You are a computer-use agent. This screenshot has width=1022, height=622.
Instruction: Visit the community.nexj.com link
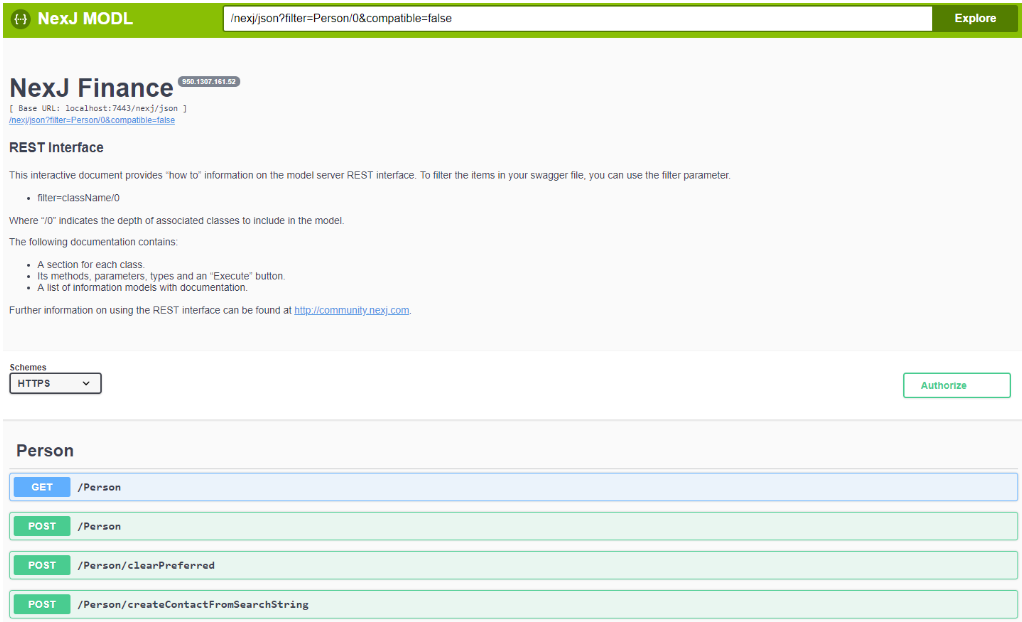pyautogui.click(x=351, y=310)
